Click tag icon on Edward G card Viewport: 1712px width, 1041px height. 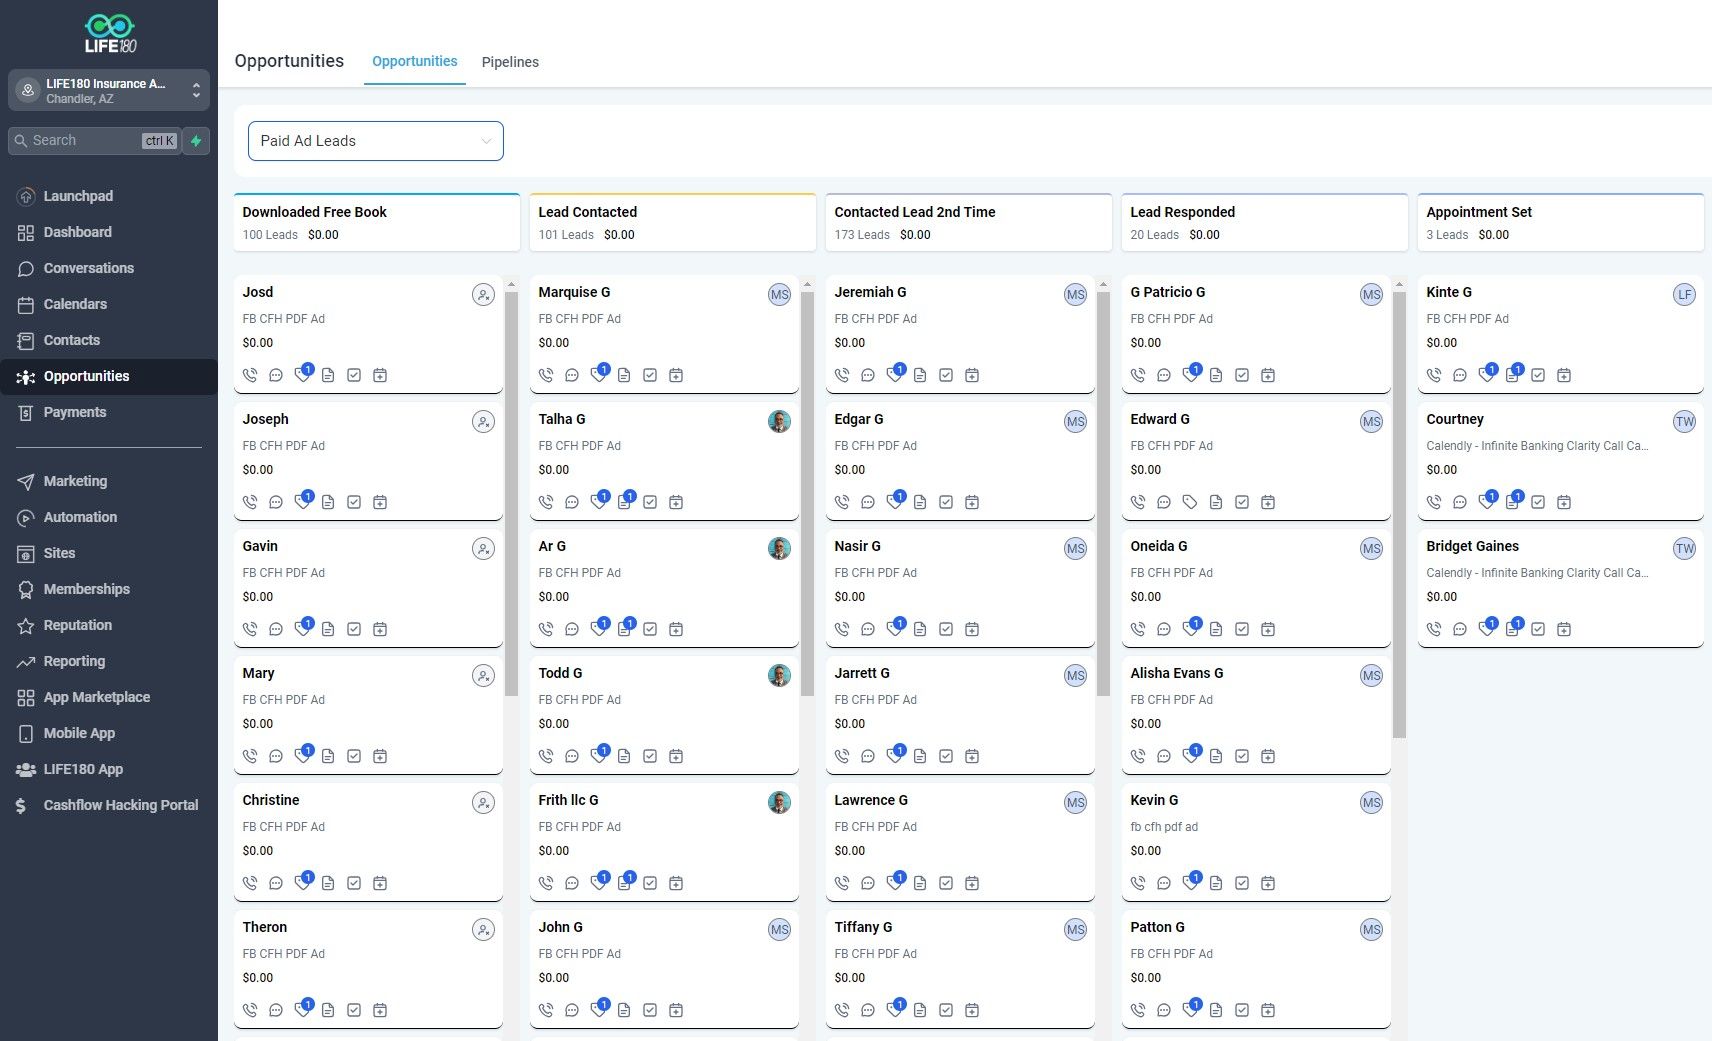[x=1190, y=502]
